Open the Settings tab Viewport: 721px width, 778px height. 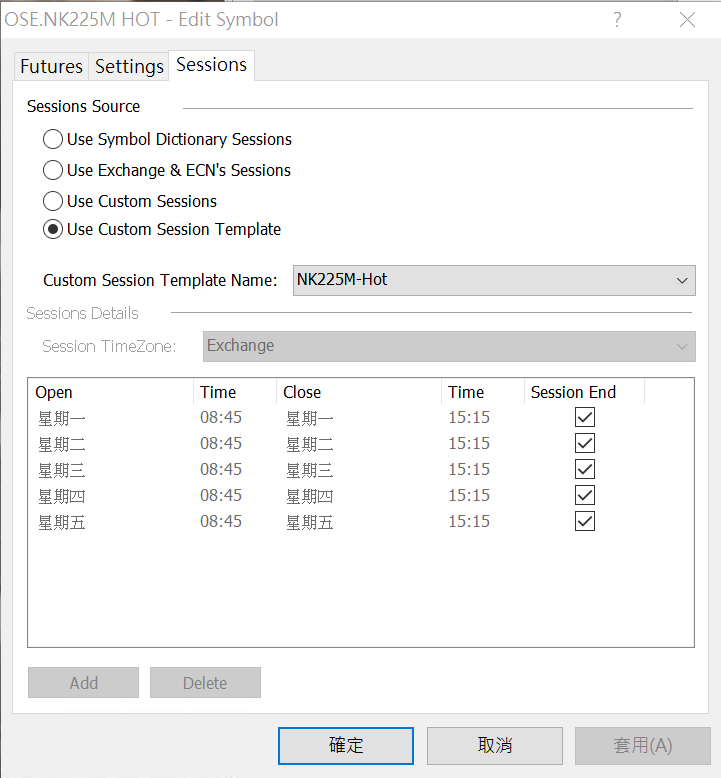point(129,67)
